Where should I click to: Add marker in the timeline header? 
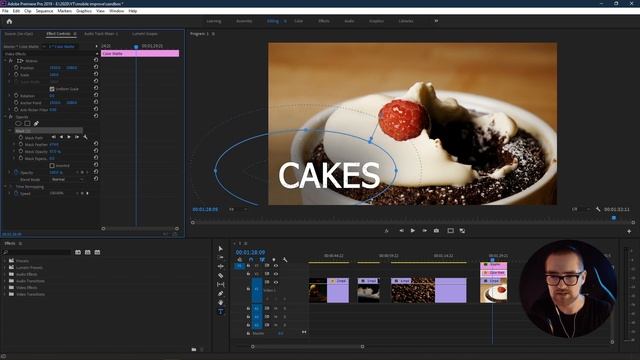[273, 260]
